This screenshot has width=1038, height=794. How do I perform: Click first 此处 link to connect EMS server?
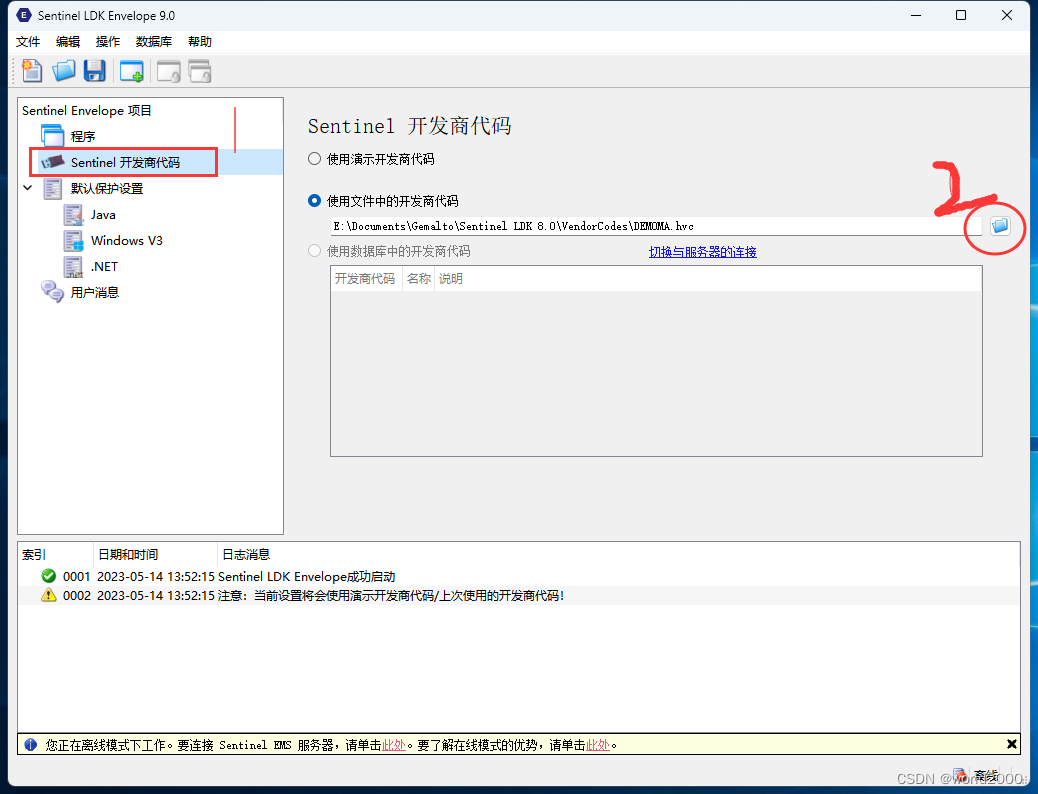click(x=393, y=745)
